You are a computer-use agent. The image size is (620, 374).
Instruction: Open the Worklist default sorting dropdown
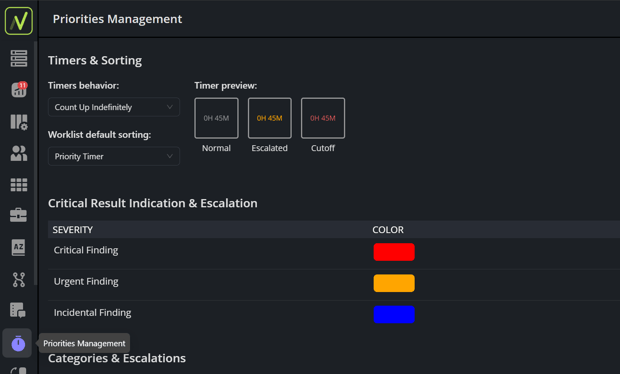[114, 157]
